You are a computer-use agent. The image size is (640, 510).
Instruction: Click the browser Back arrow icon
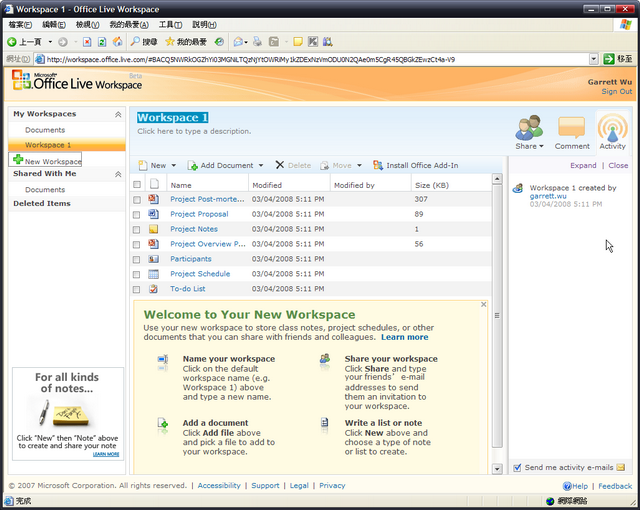[12, 42]
